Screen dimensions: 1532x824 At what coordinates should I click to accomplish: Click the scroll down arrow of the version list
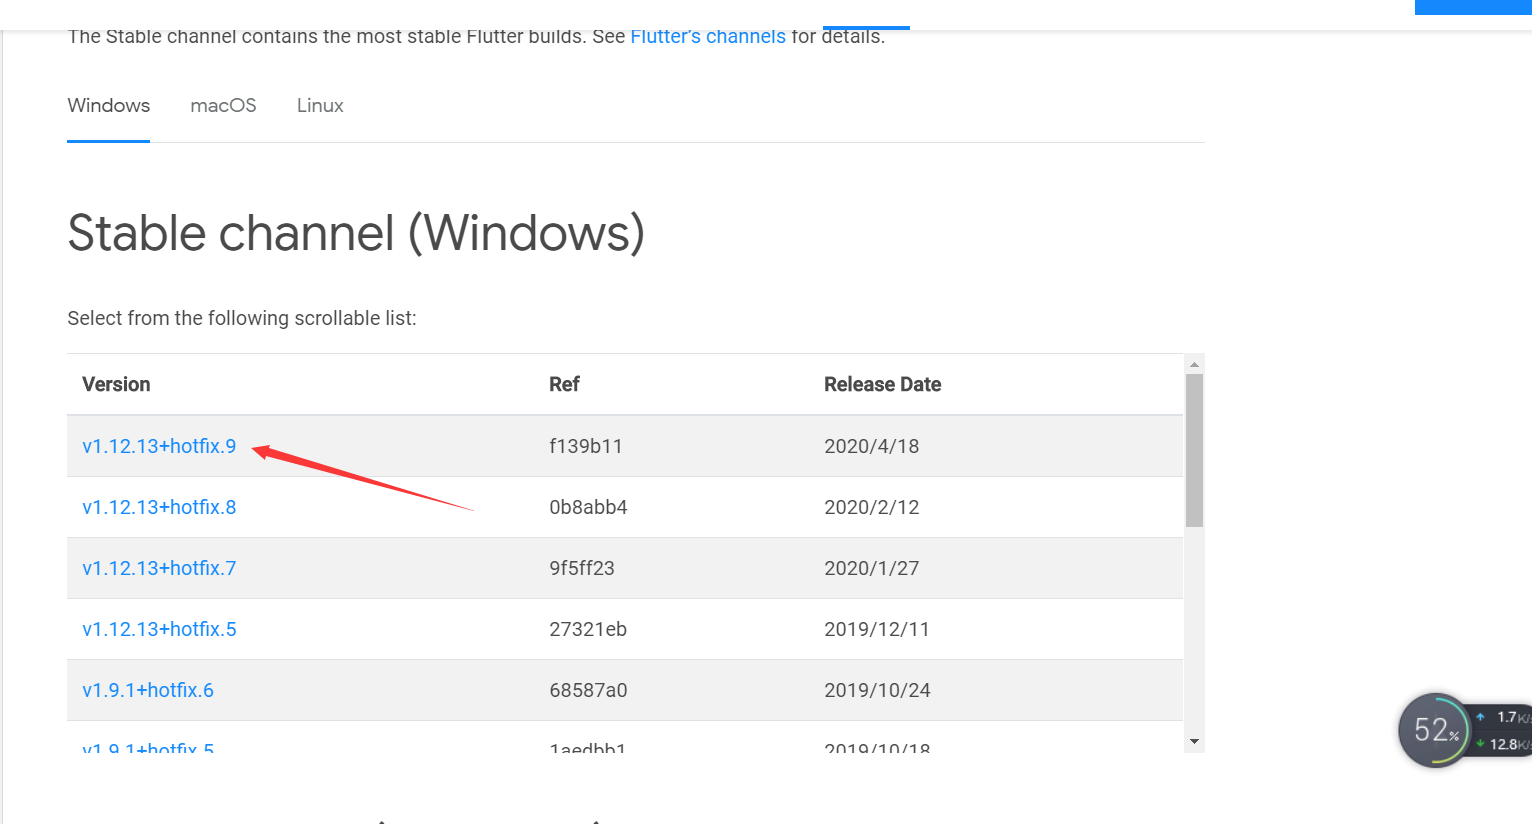coord(1194,742)
